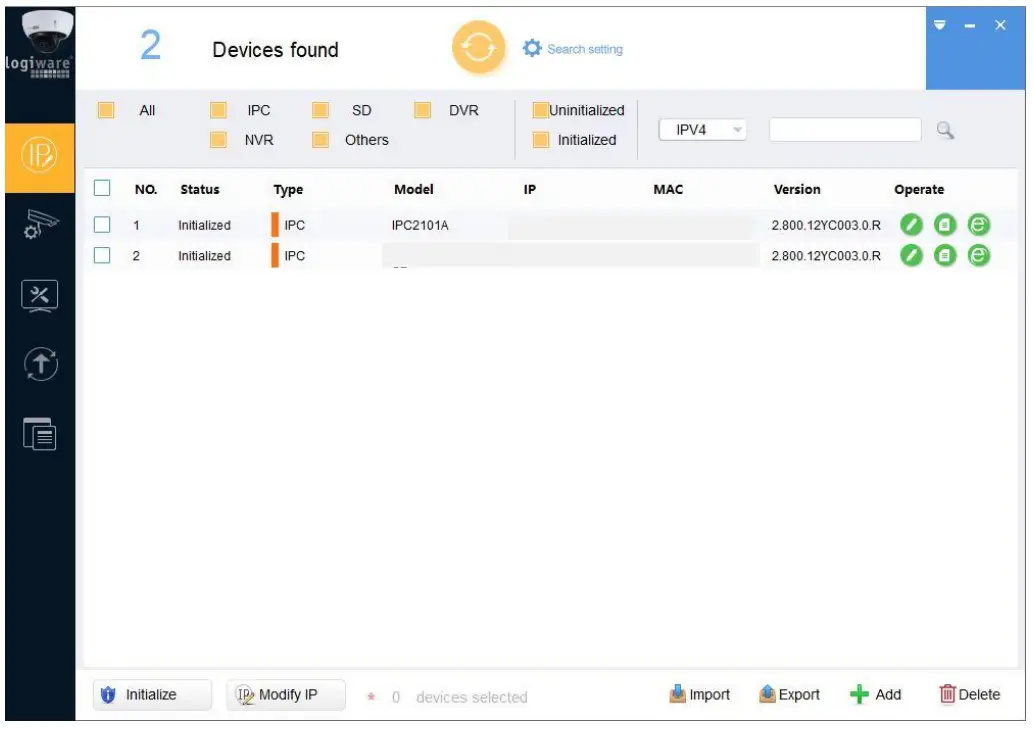This screenshot has height=729, width=1033.
Task: Open the IPV4 dropdown
Action: click(703, 130)
